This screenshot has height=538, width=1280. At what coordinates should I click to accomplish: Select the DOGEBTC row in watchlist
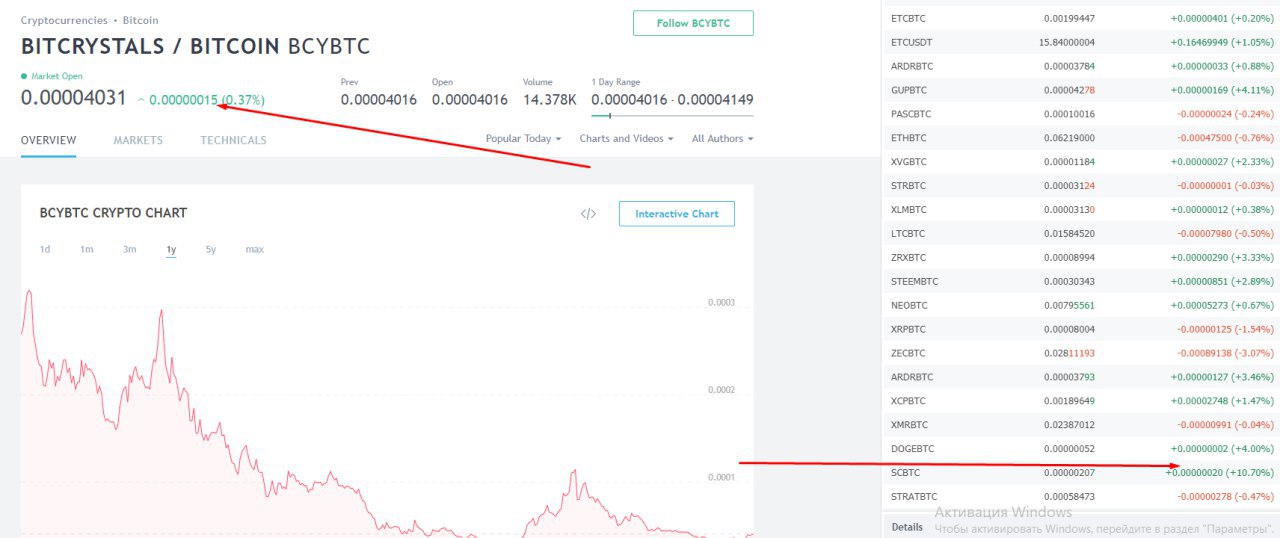click(x=1081, y=449)
